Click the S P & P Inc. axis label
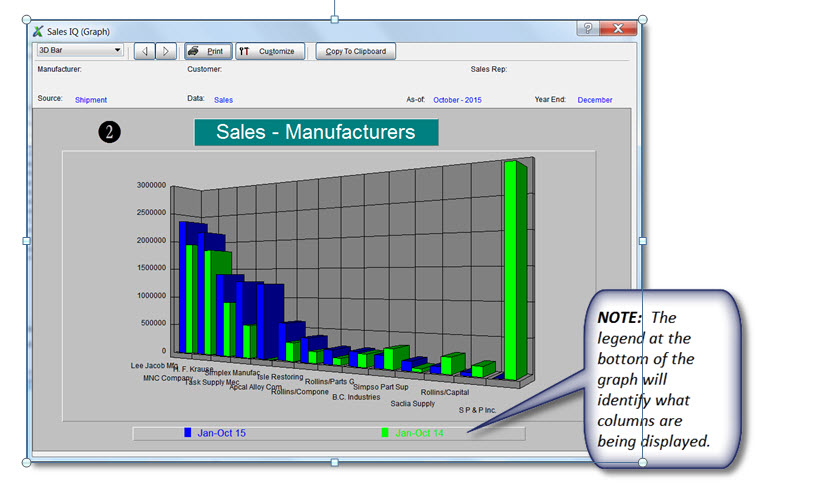Image resolution: width=823 pixels, height=494 pixels. [x=477, y=410]
